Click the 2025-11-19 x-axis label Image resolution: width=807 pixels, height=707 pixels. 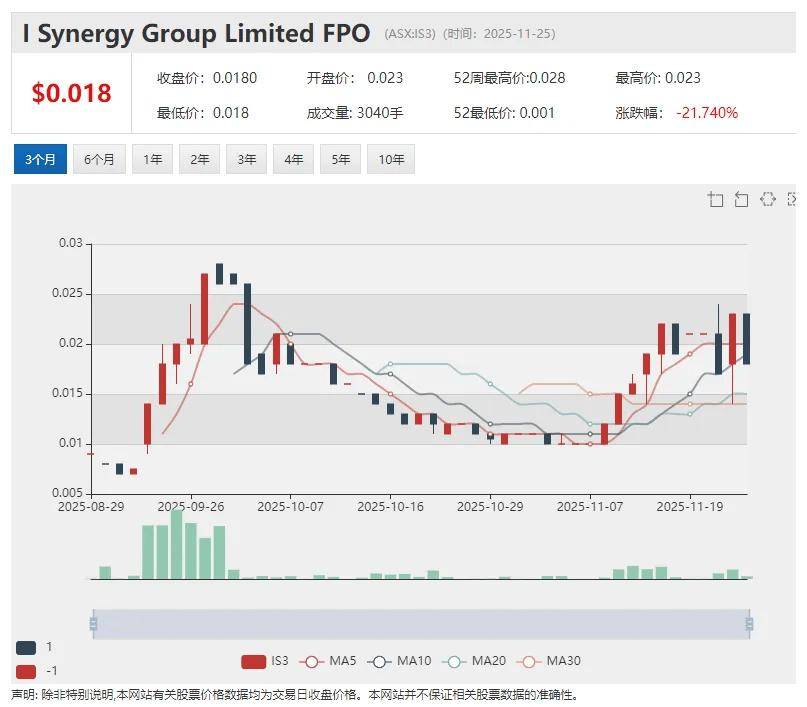click(690, 507)
